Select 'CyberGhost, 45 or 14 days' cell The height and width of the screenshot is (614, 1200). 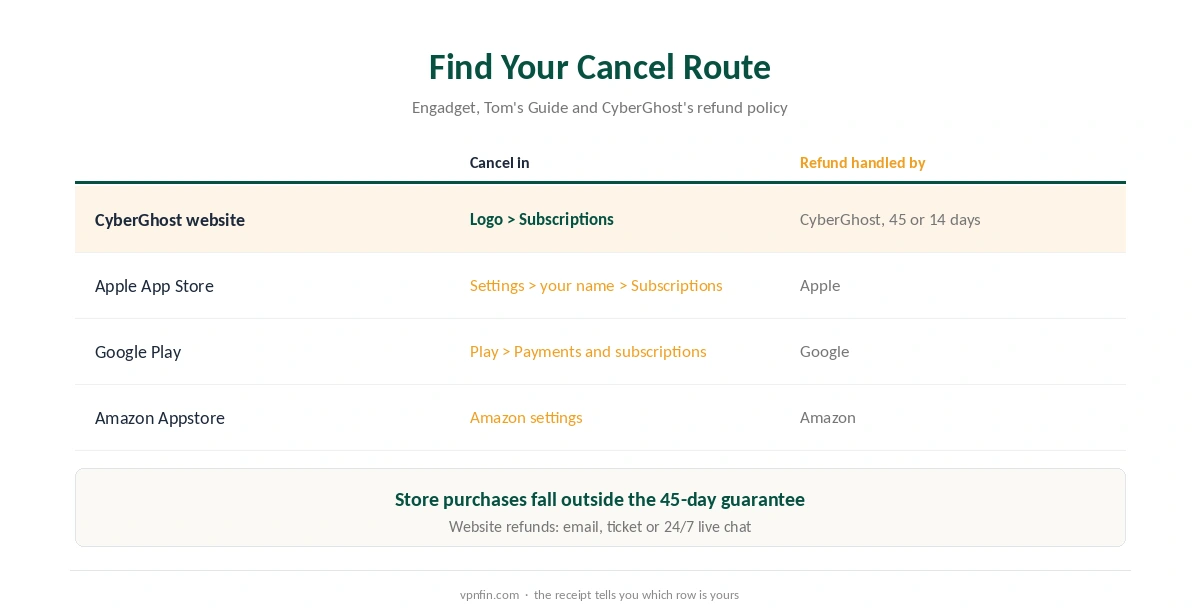pos(890,219)
